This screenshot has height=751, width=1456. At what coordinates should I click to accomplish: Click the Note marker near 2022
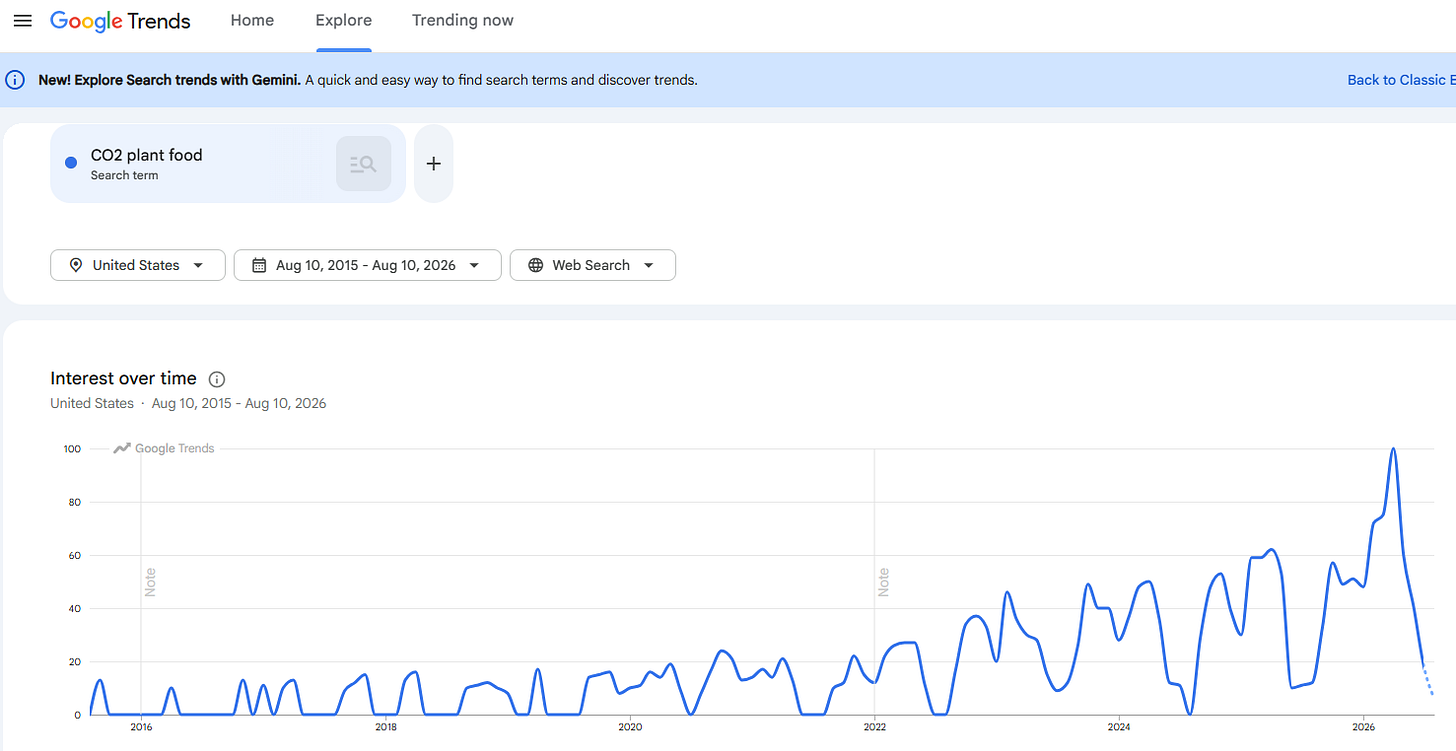883,582
